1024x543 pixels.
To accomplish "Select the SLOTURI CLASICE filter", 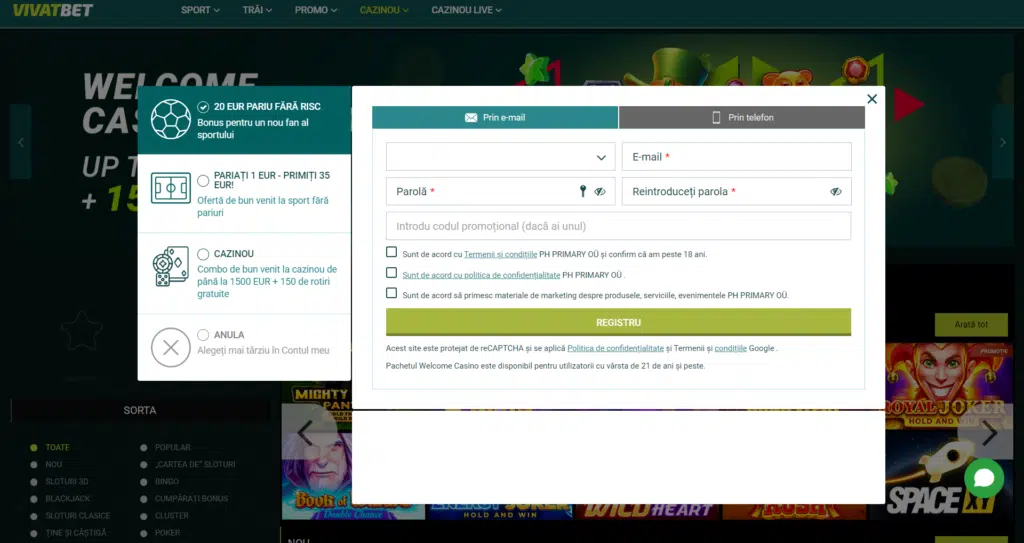I will pyautogui.click(x=71, y=516).
